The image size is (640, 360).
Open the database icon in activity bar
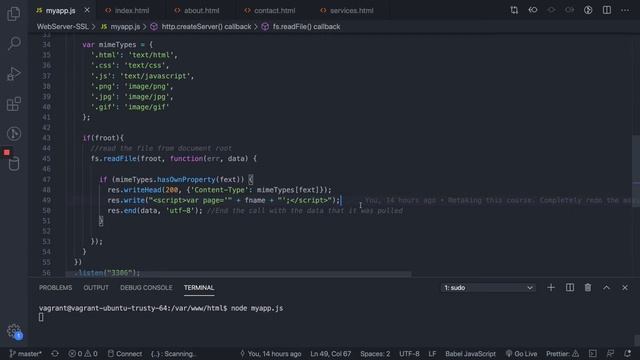[14, 164]
